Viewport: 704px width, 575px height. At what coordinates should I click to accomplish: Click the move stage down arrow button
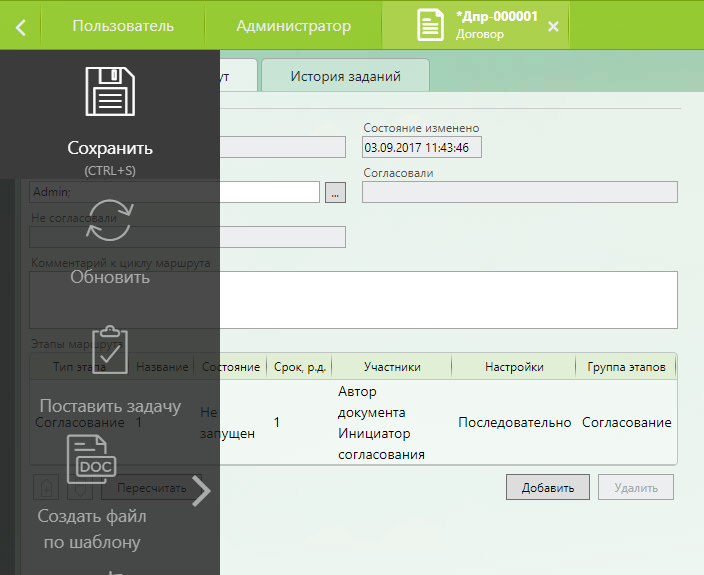[x=80, y=487]
